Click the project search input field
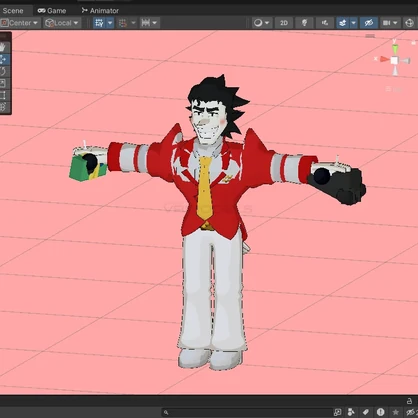Viewport: 418px width, 418px height. (x=248, y=412)
